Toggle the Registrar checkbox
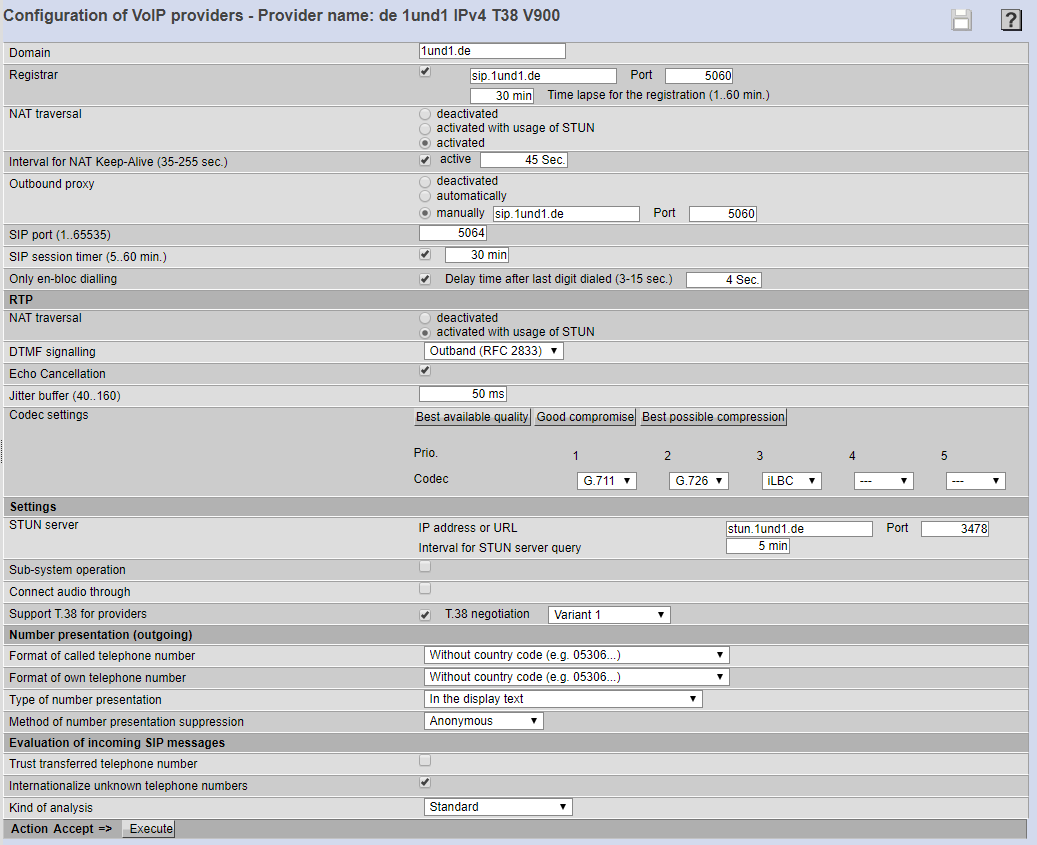This screenshot has width=1037, height=845. 425,72
